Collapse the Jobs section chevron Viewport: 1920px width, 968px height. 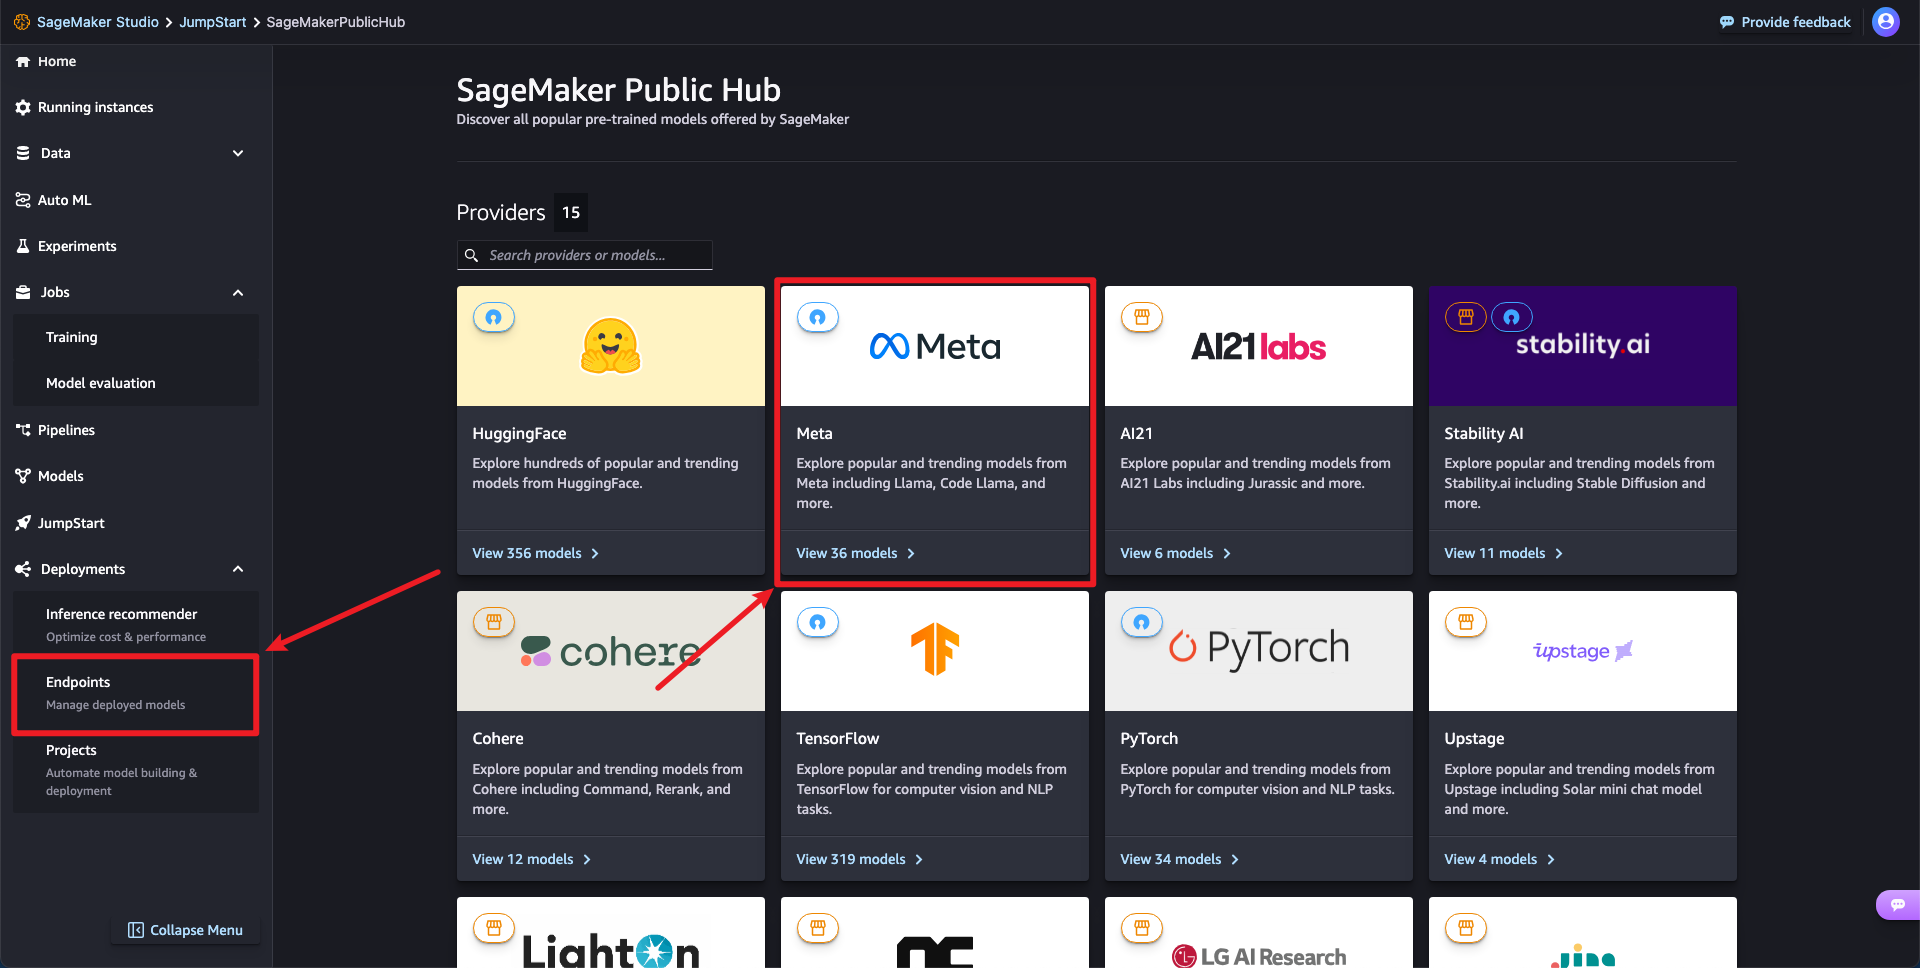pyautogui.click(x=238, y=292)
